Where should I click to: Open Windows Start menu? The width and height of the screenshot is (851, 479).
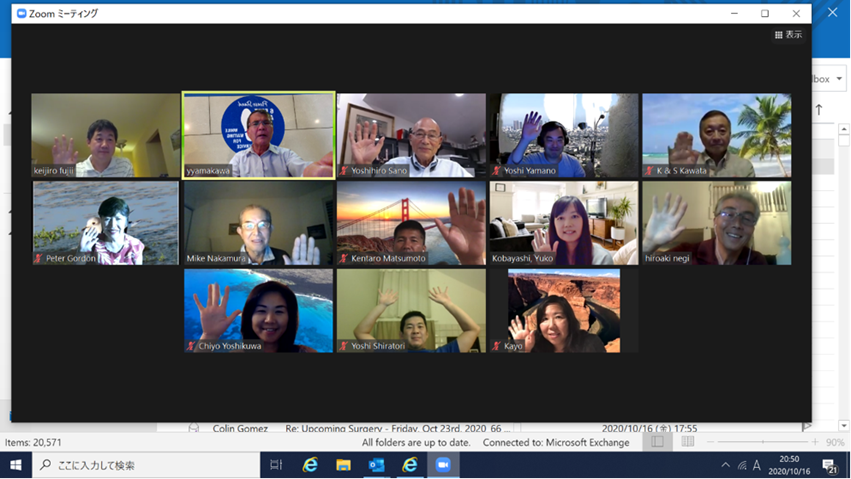[x=16, y=465]
